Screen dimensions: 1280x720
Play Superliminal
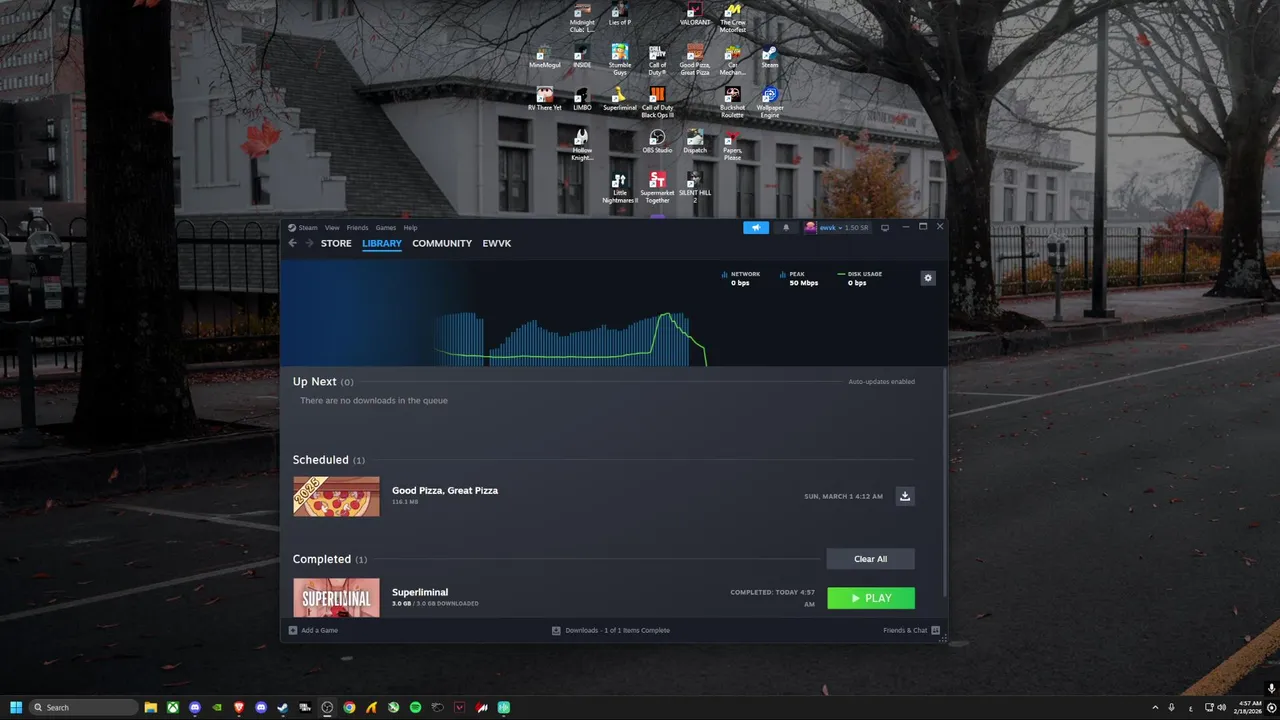coord(871,598)
